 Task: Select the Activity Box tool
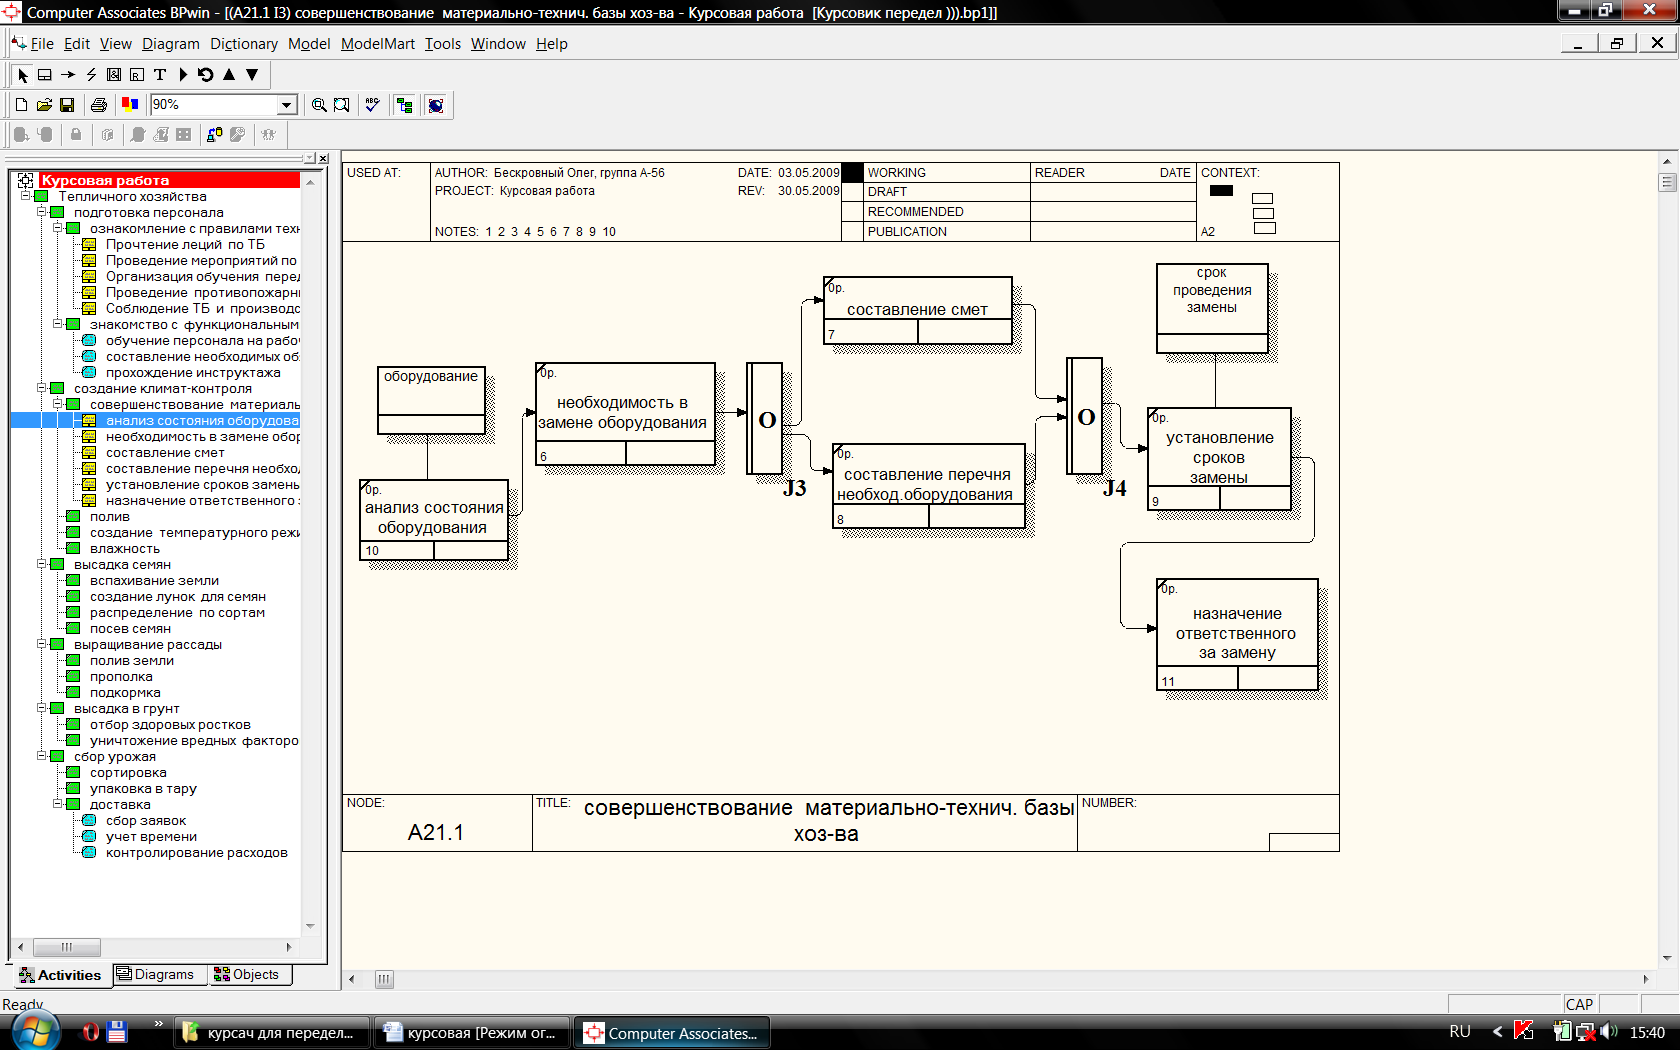tap(45, 75)
